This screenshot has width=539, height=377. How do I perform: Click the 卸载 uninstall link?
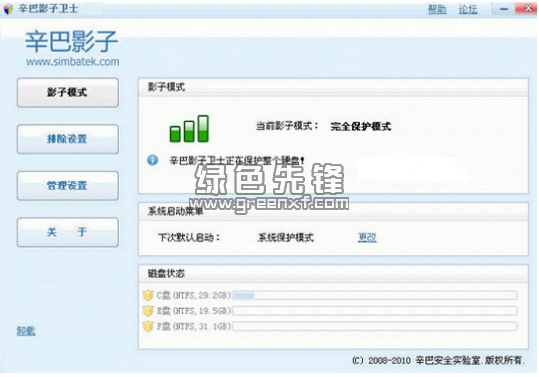26,331
